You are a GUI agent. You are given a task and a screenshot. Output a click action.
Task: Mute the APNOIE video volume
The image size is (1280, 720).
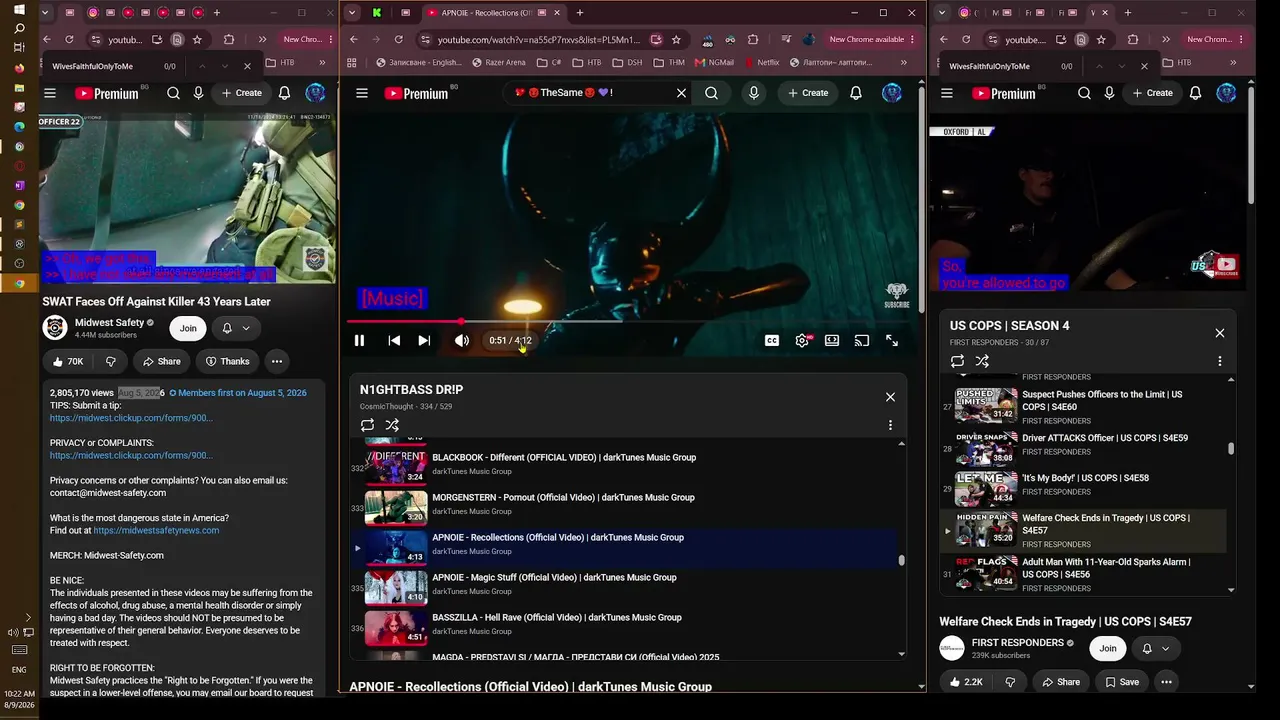pyautogui.click(x=461, y=341)
